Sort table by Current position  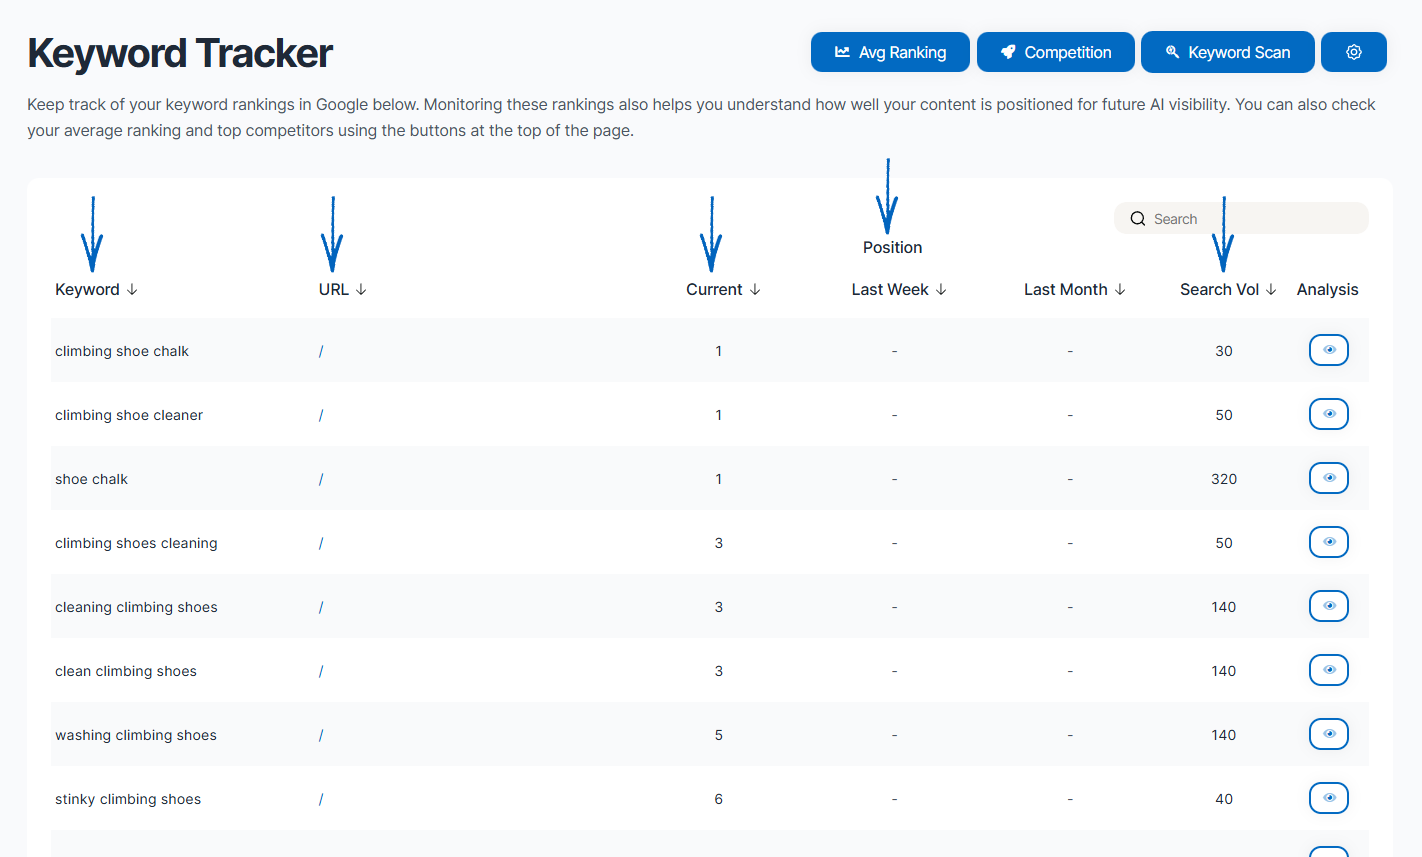click(x=723, y=289)
